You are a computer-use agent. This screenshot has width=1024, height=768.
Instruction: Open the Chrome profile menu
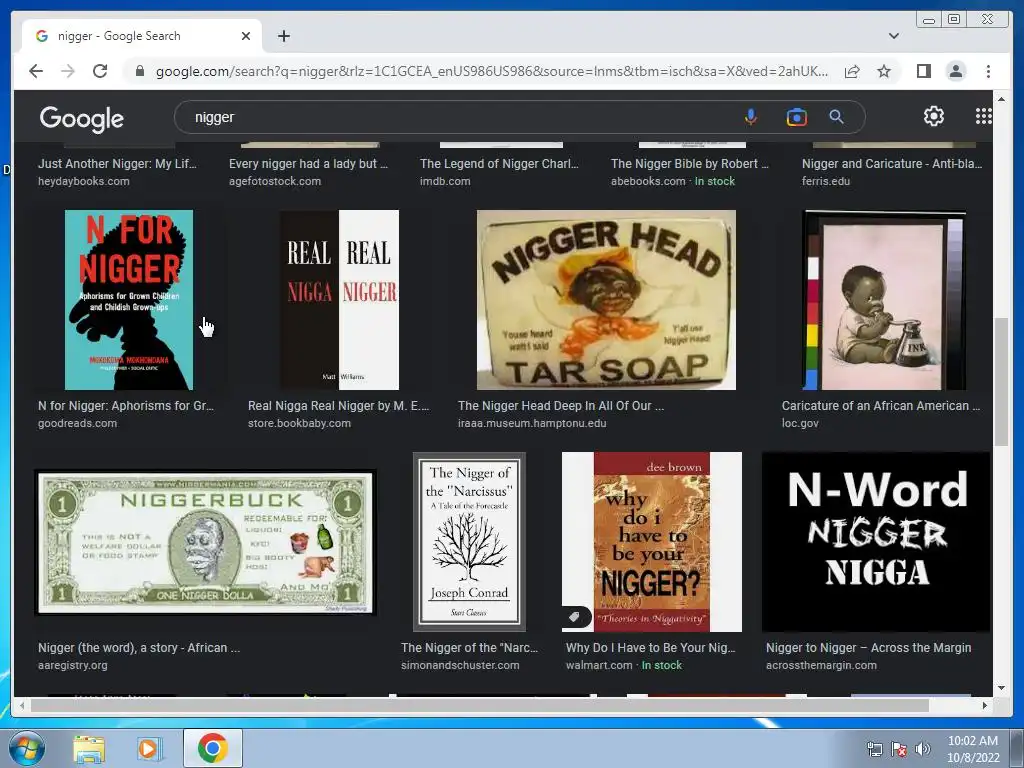tap(956, 71)
